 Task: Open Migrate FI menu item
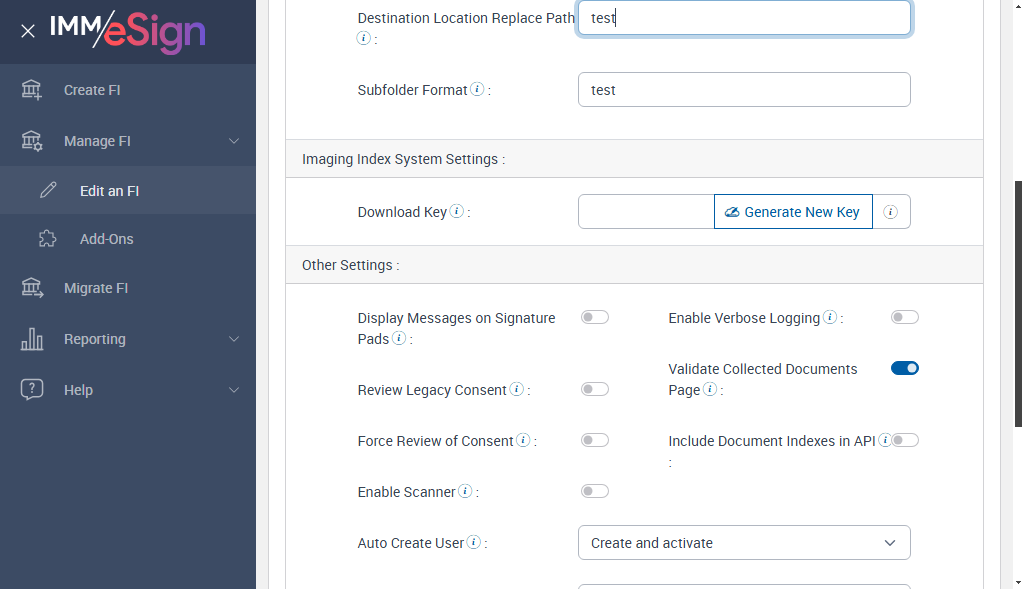click(128, 287)
